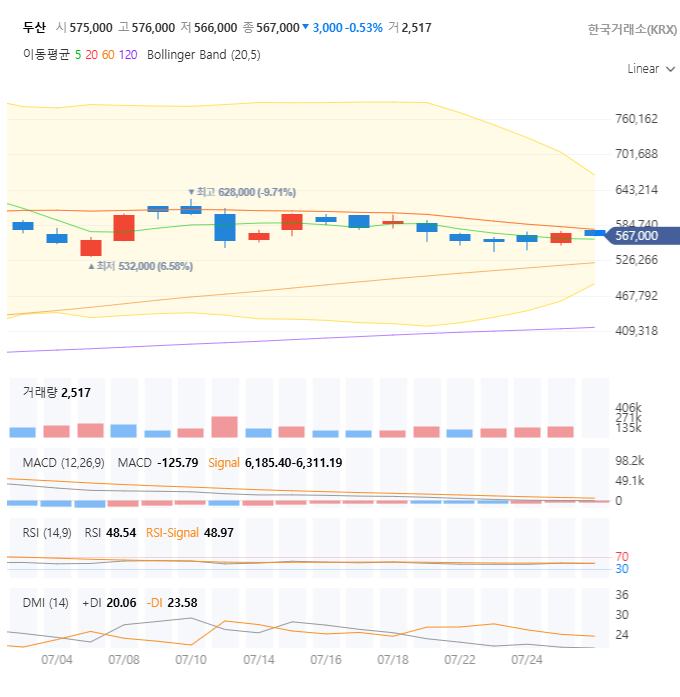Click the 두산 stock name
The height and width of the screenshot is (697, 680).
click(x=34, y=28)
